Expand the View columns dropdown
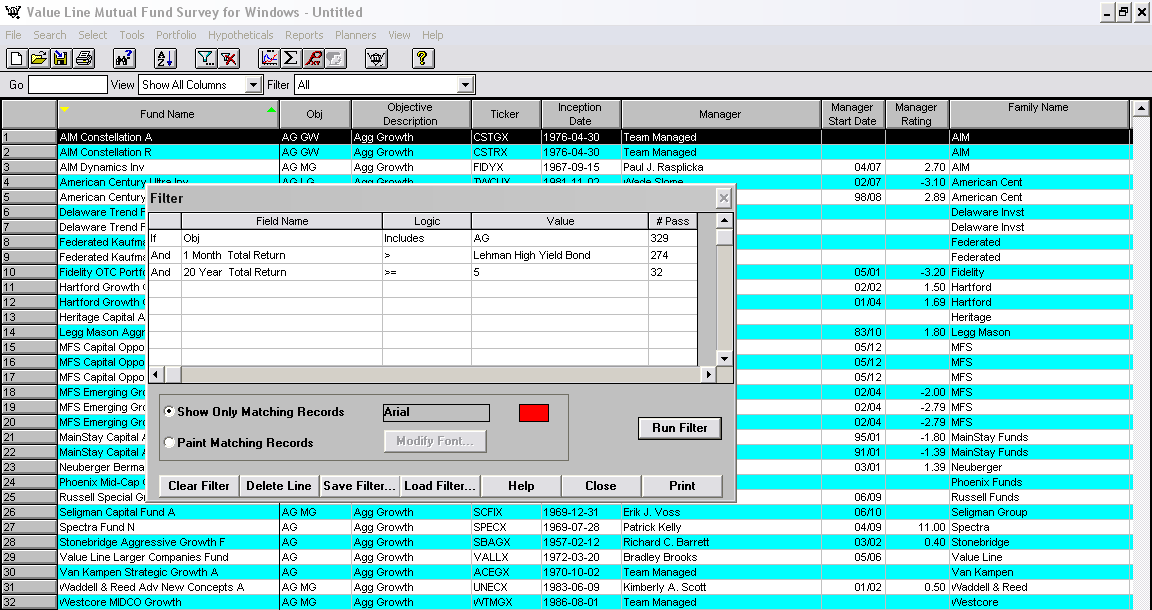This screenshot has height=610, width=1152. point(253,85)
